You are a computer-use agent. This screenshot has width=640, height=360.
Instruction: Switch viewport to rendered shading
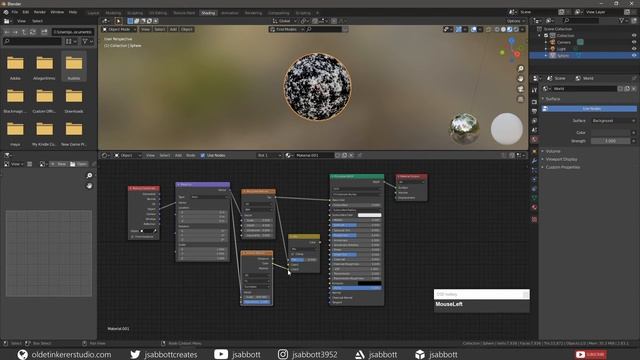tap(516, 29)
